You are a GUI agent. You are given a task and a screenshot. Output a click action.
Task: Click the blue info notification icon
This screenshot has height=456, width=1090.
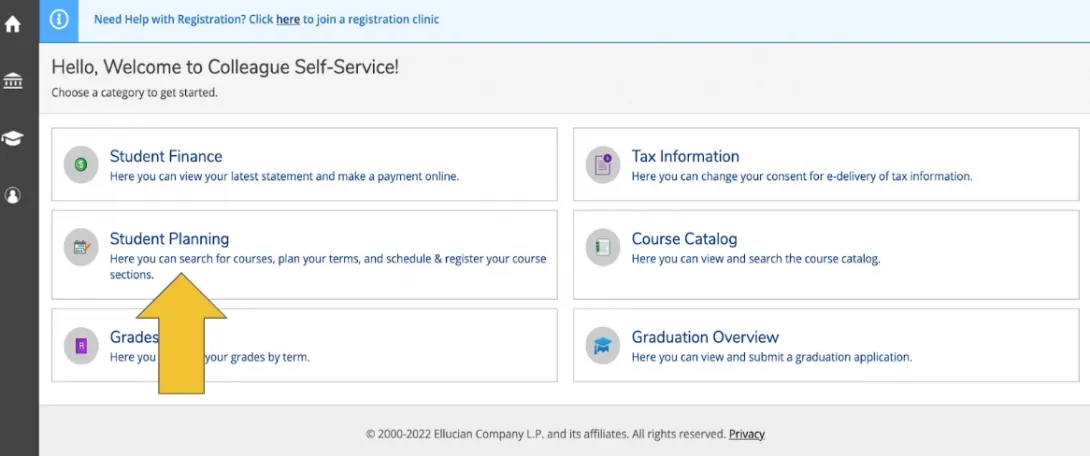[x=59, y=20]
